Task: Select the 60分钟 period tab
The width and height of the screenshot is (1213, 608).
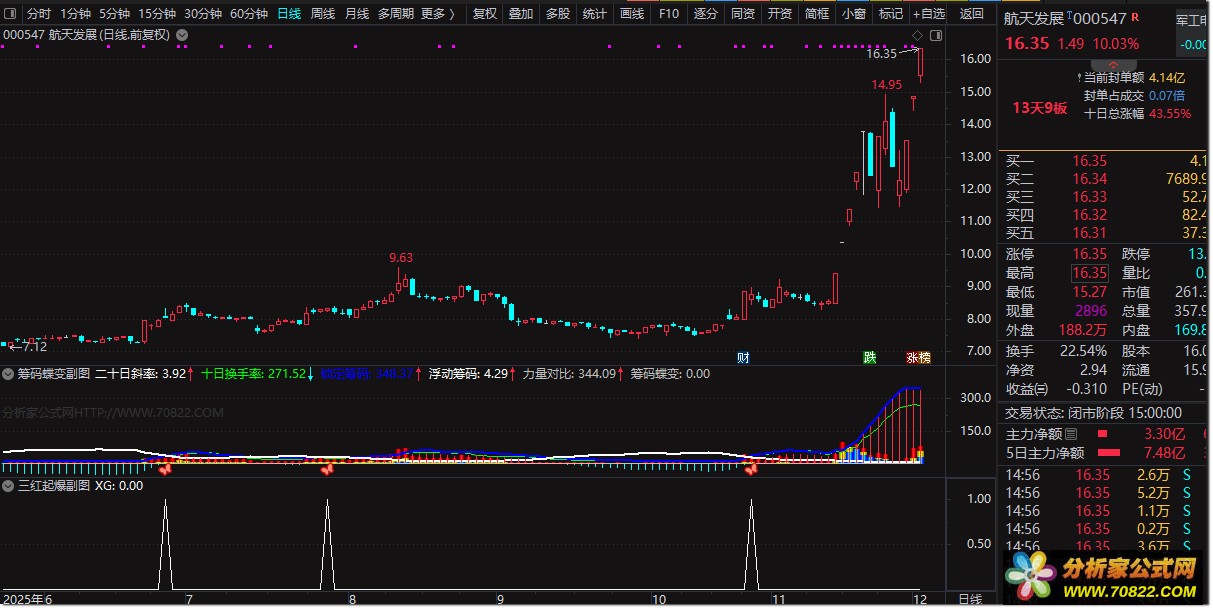Action: coord(248,14)
